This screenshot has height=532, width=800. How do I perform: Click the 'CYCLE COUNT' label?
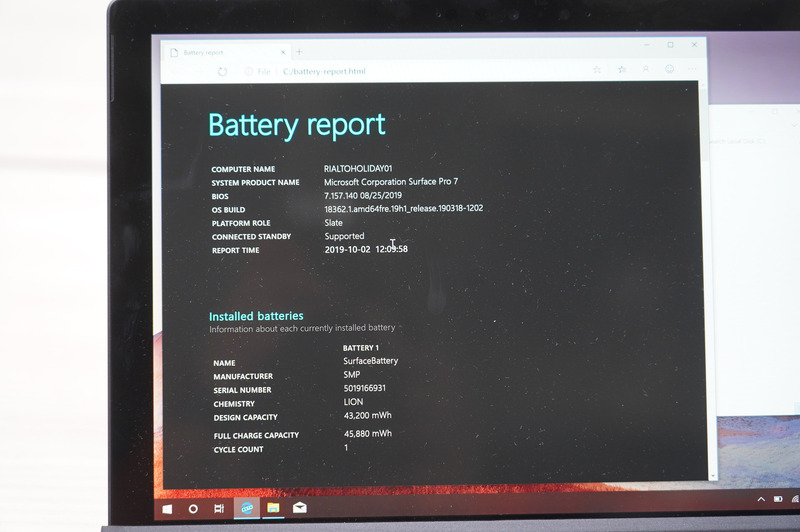[x=238, y=449]
